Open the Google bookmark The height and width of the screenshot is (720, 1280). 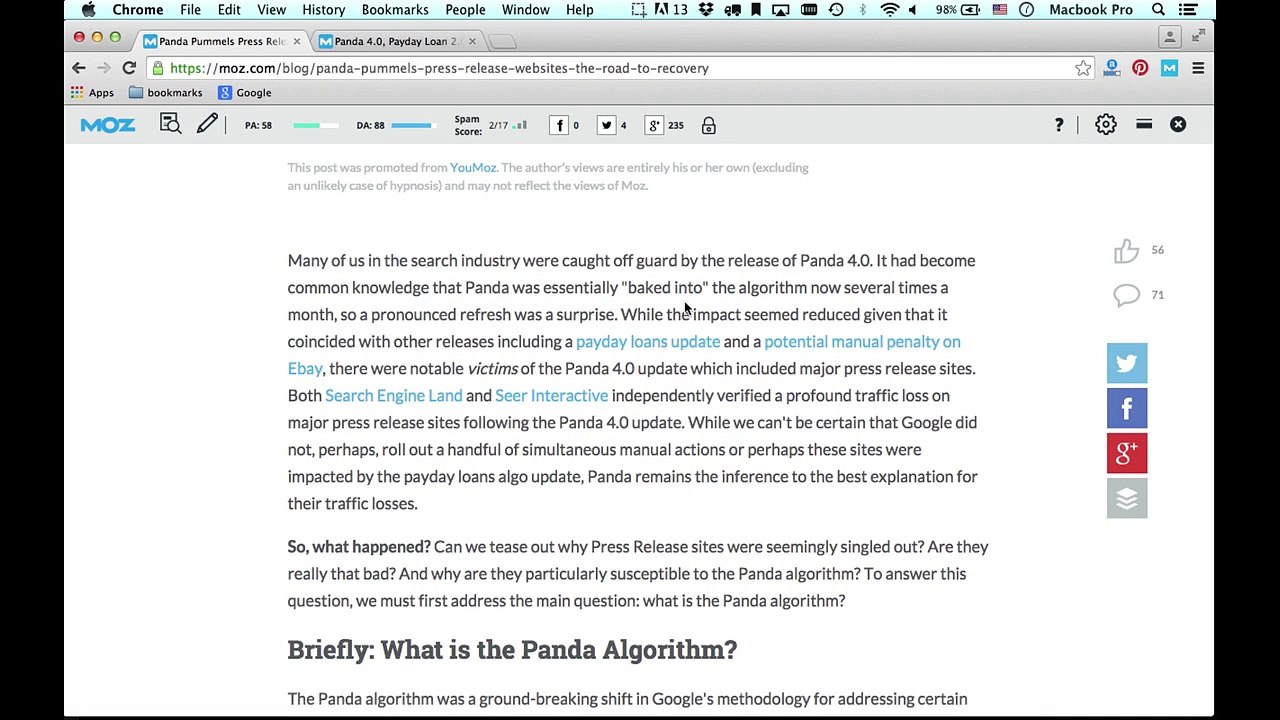click(245, 92)
